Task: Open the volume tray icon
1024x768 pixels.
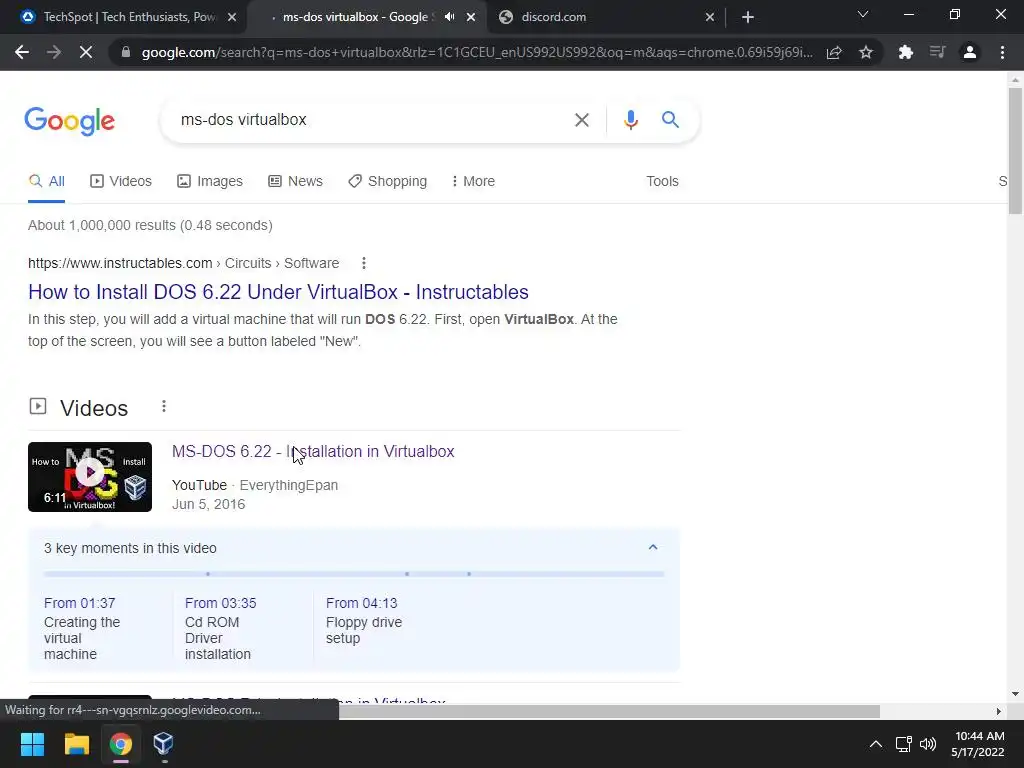Action: (928, 744)
